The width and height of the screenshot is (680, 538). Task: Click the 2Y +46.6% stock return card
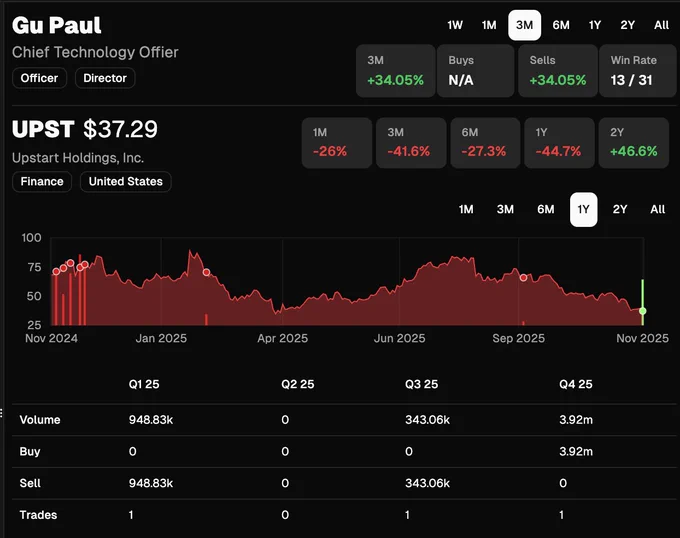[634, 143]
